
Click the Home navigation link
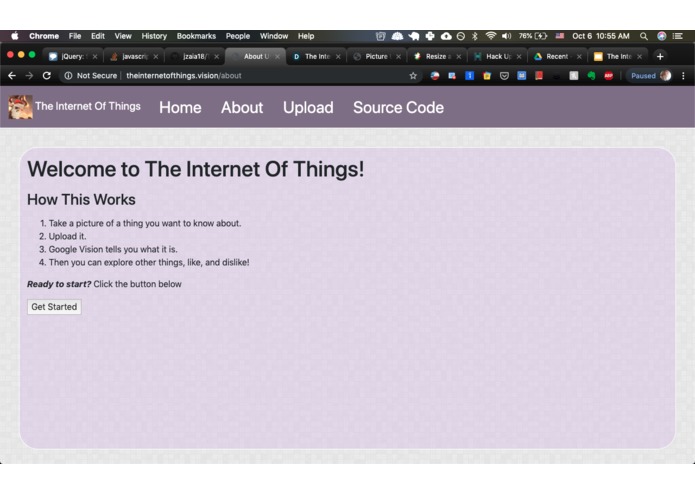(x=180, y=107)
